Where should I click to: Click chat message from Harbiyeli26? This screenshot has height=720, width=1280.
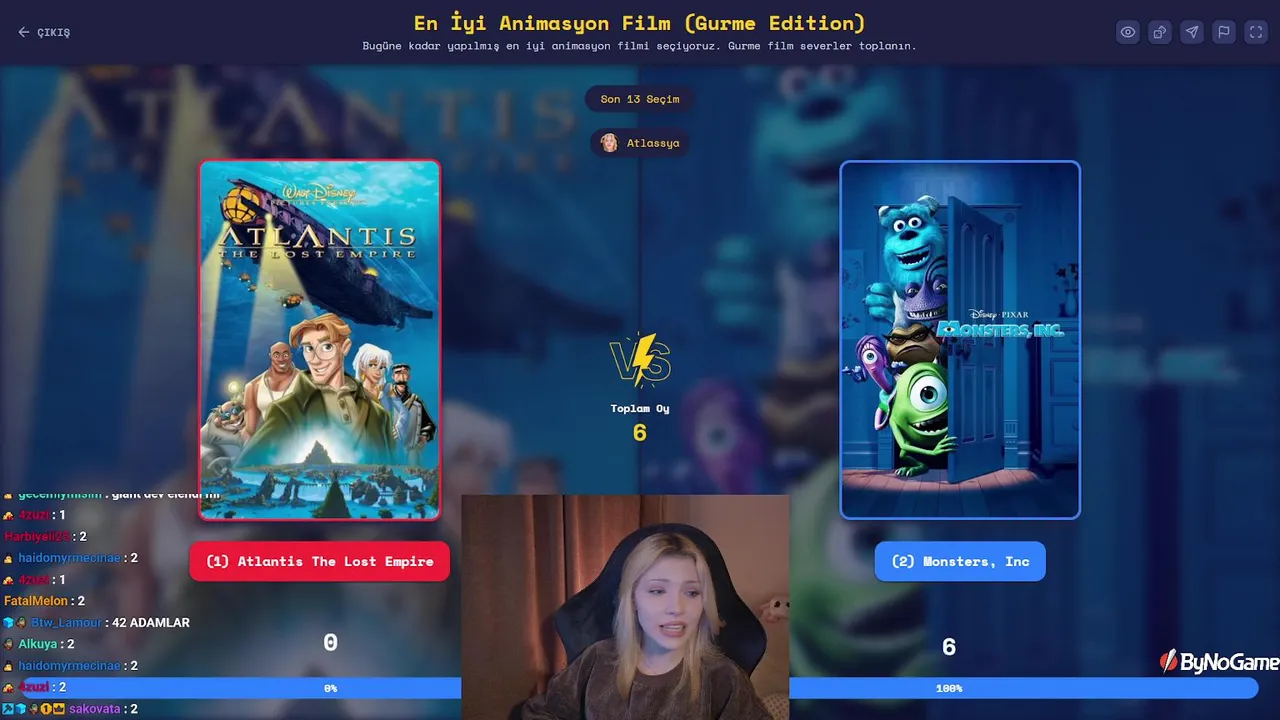click(45, 536)
